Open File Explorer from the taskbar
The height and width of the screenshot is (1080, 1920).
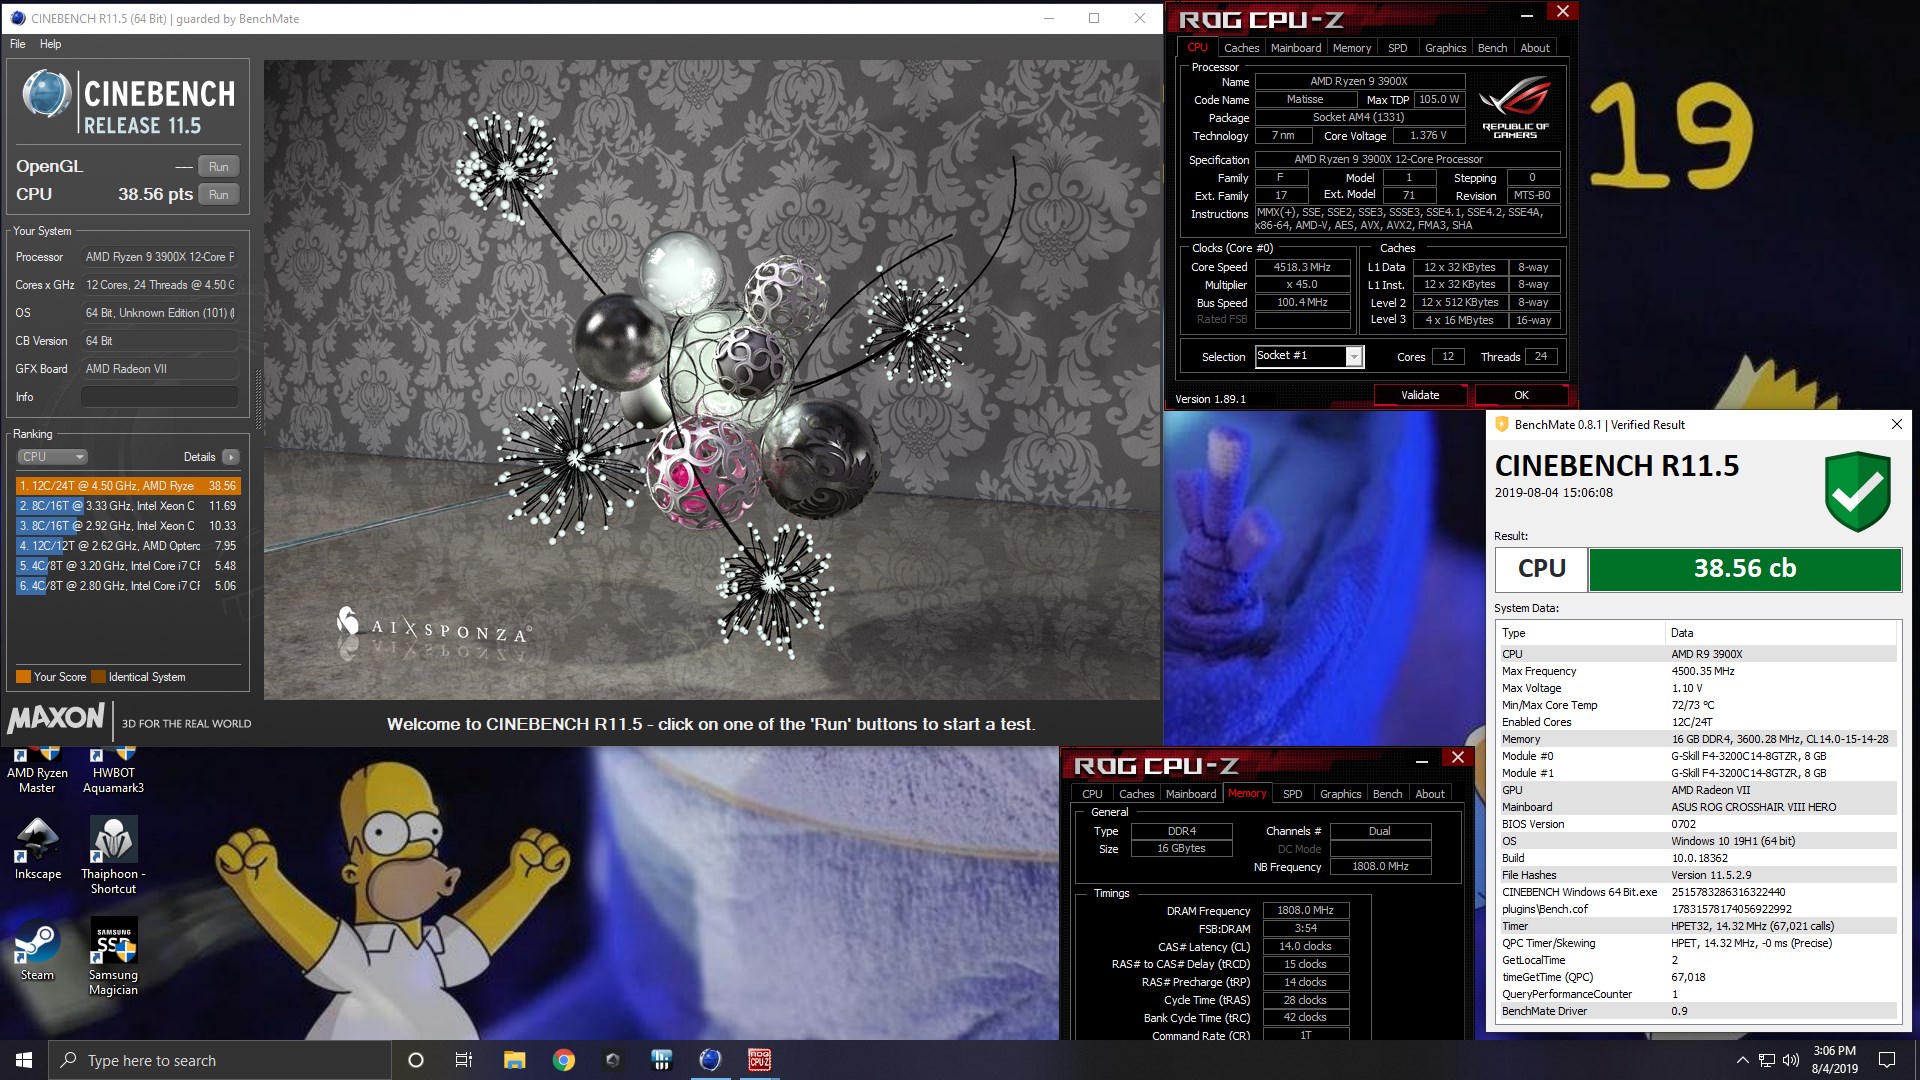(x=514, y=1060)
